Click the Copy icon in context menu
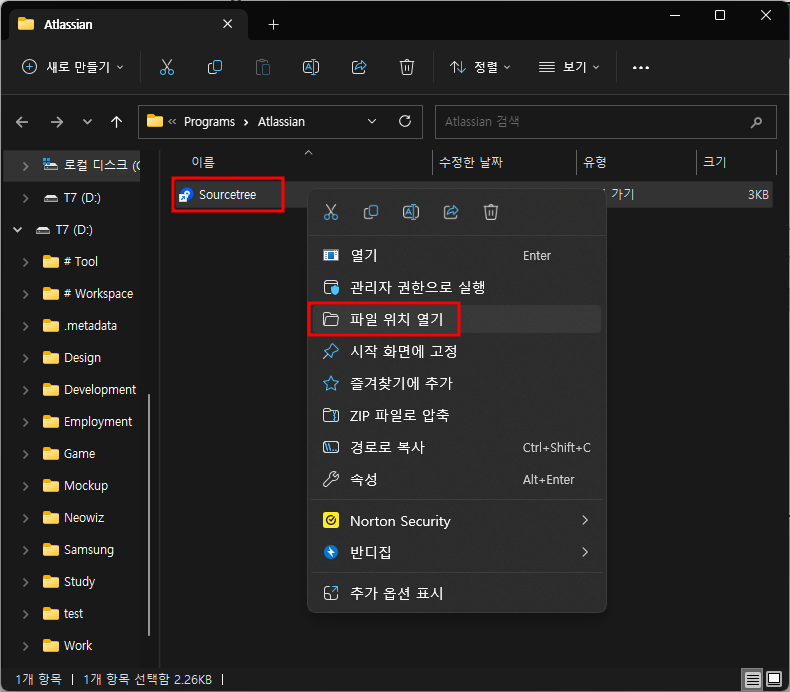This screenshot has width=790, height=692. coord(371,212)
